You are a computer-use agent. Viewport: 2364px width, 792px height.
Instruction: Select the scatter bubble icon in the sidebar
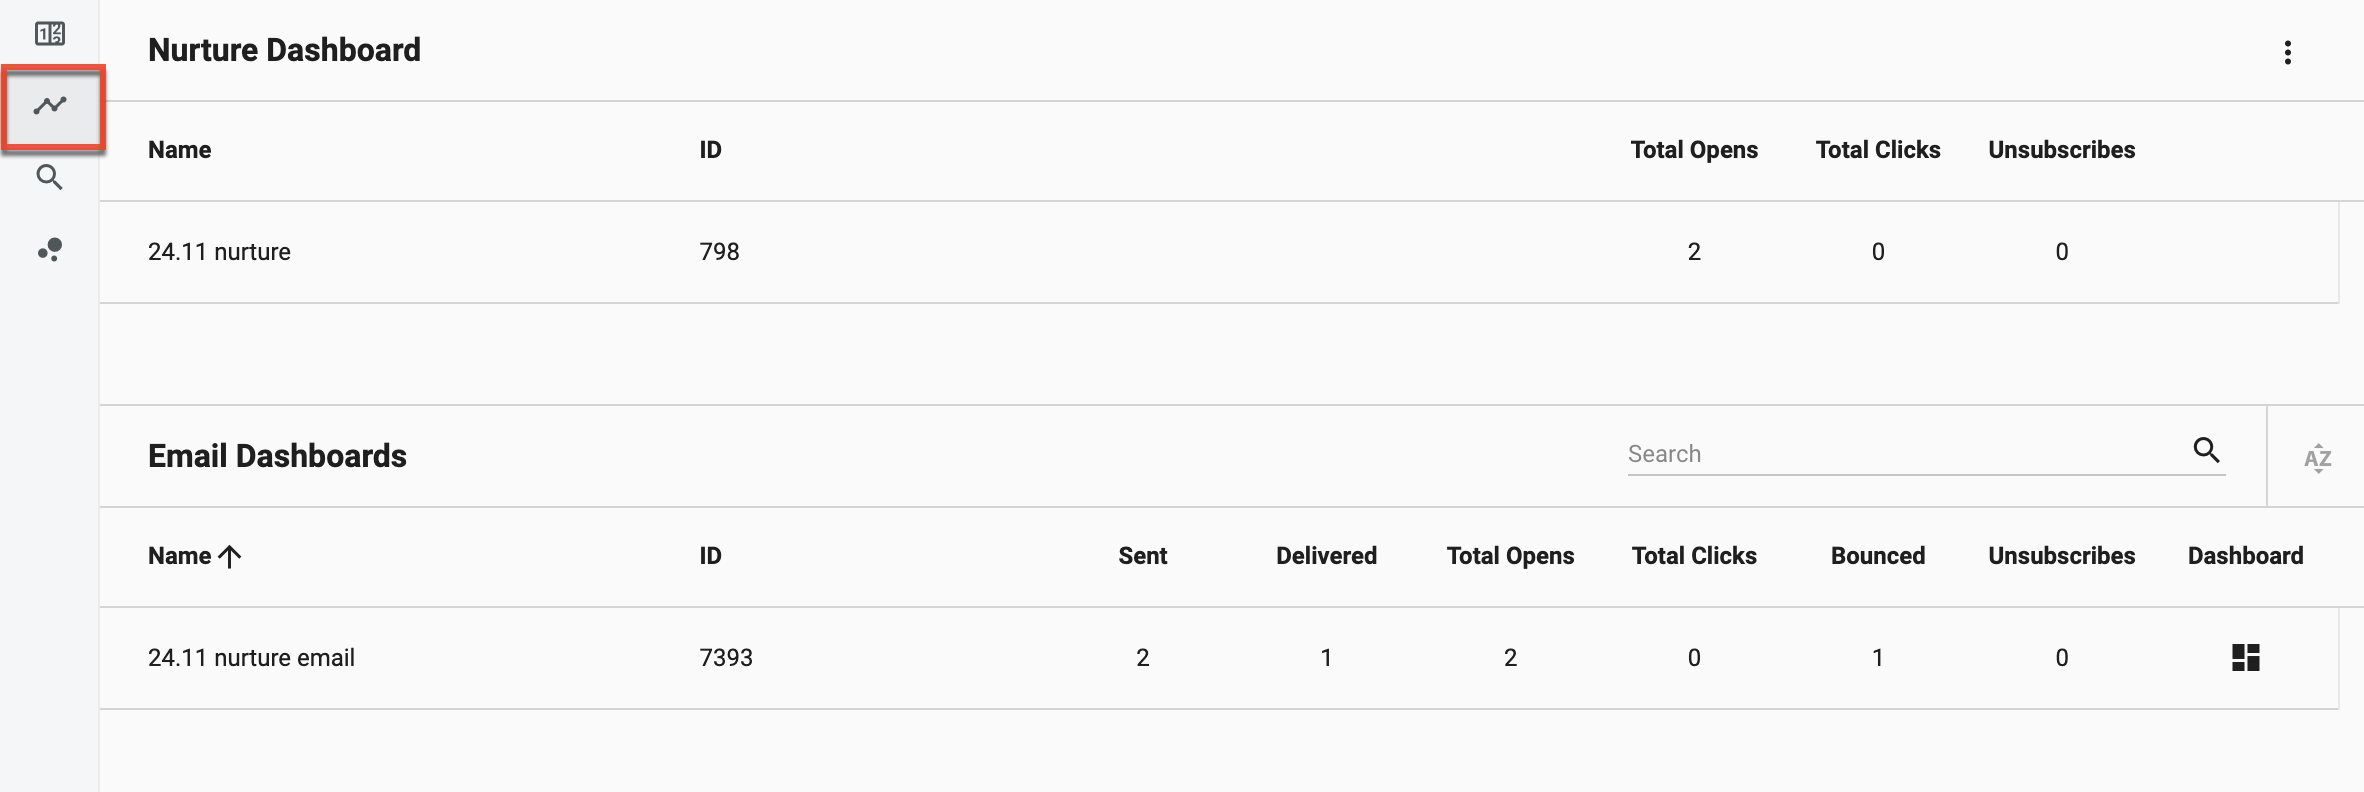pos(51,249)
